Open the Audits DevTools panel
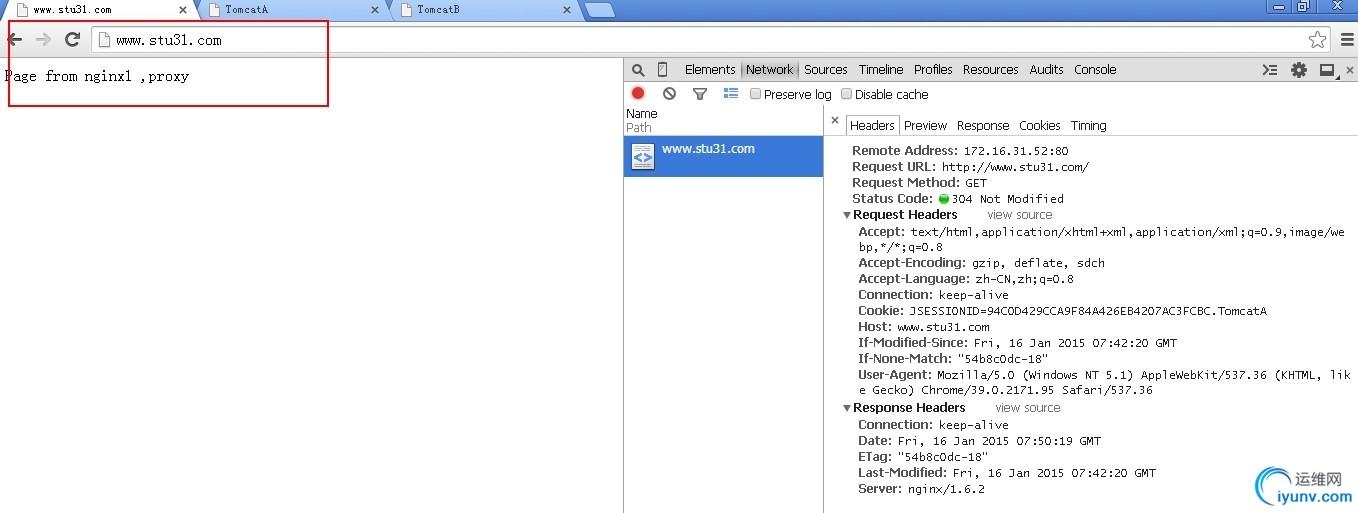Image resolution: width=1358 pixels, height=513 pixels. click(x=1046, y=70)
